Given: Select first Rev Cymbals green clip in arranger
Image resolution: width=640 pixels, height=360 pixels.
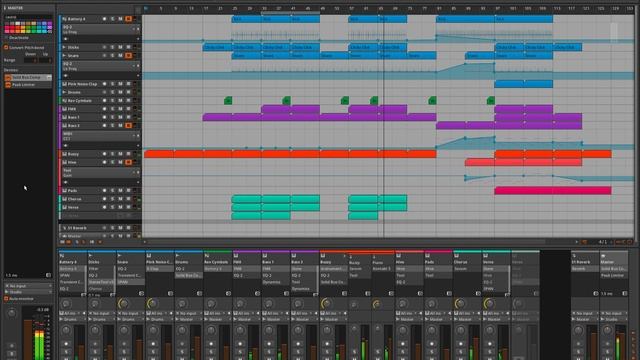Looking at the screenshot, I should pos(228,100).
